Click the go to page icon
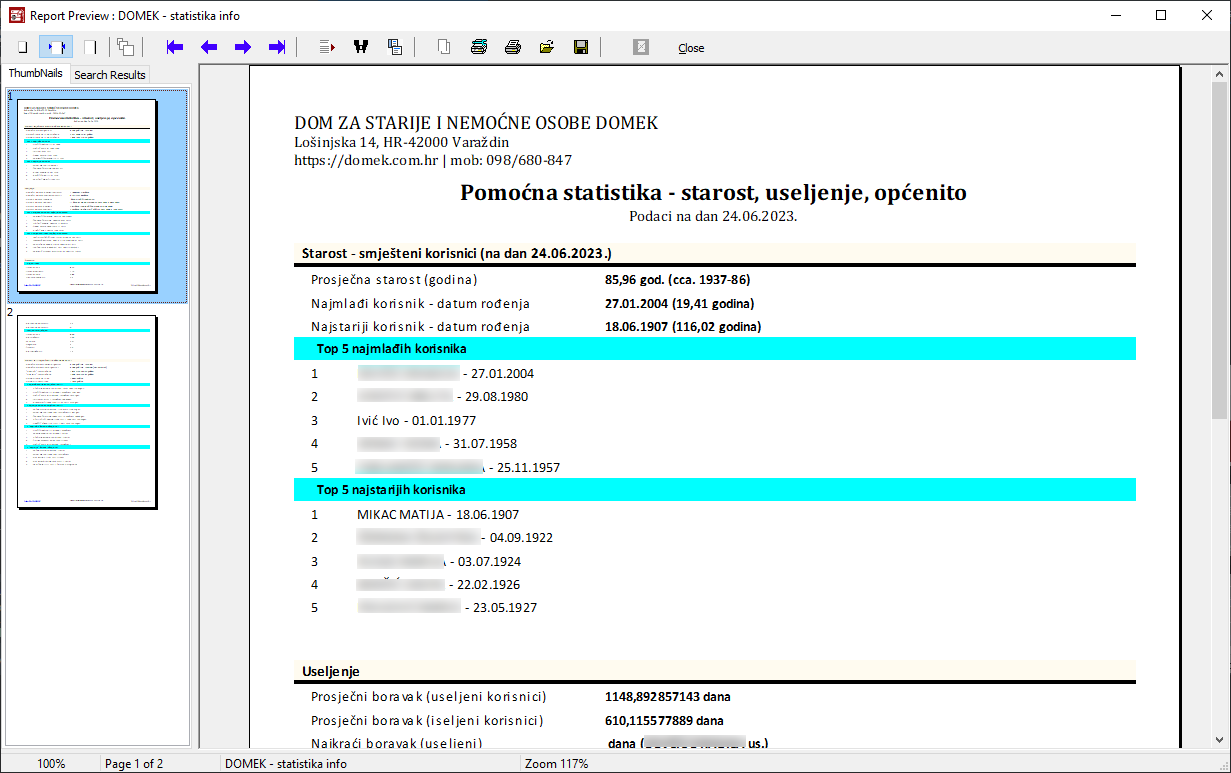Image resolution: width=1231 pixels, height=773 pixels. pos(327,47)
